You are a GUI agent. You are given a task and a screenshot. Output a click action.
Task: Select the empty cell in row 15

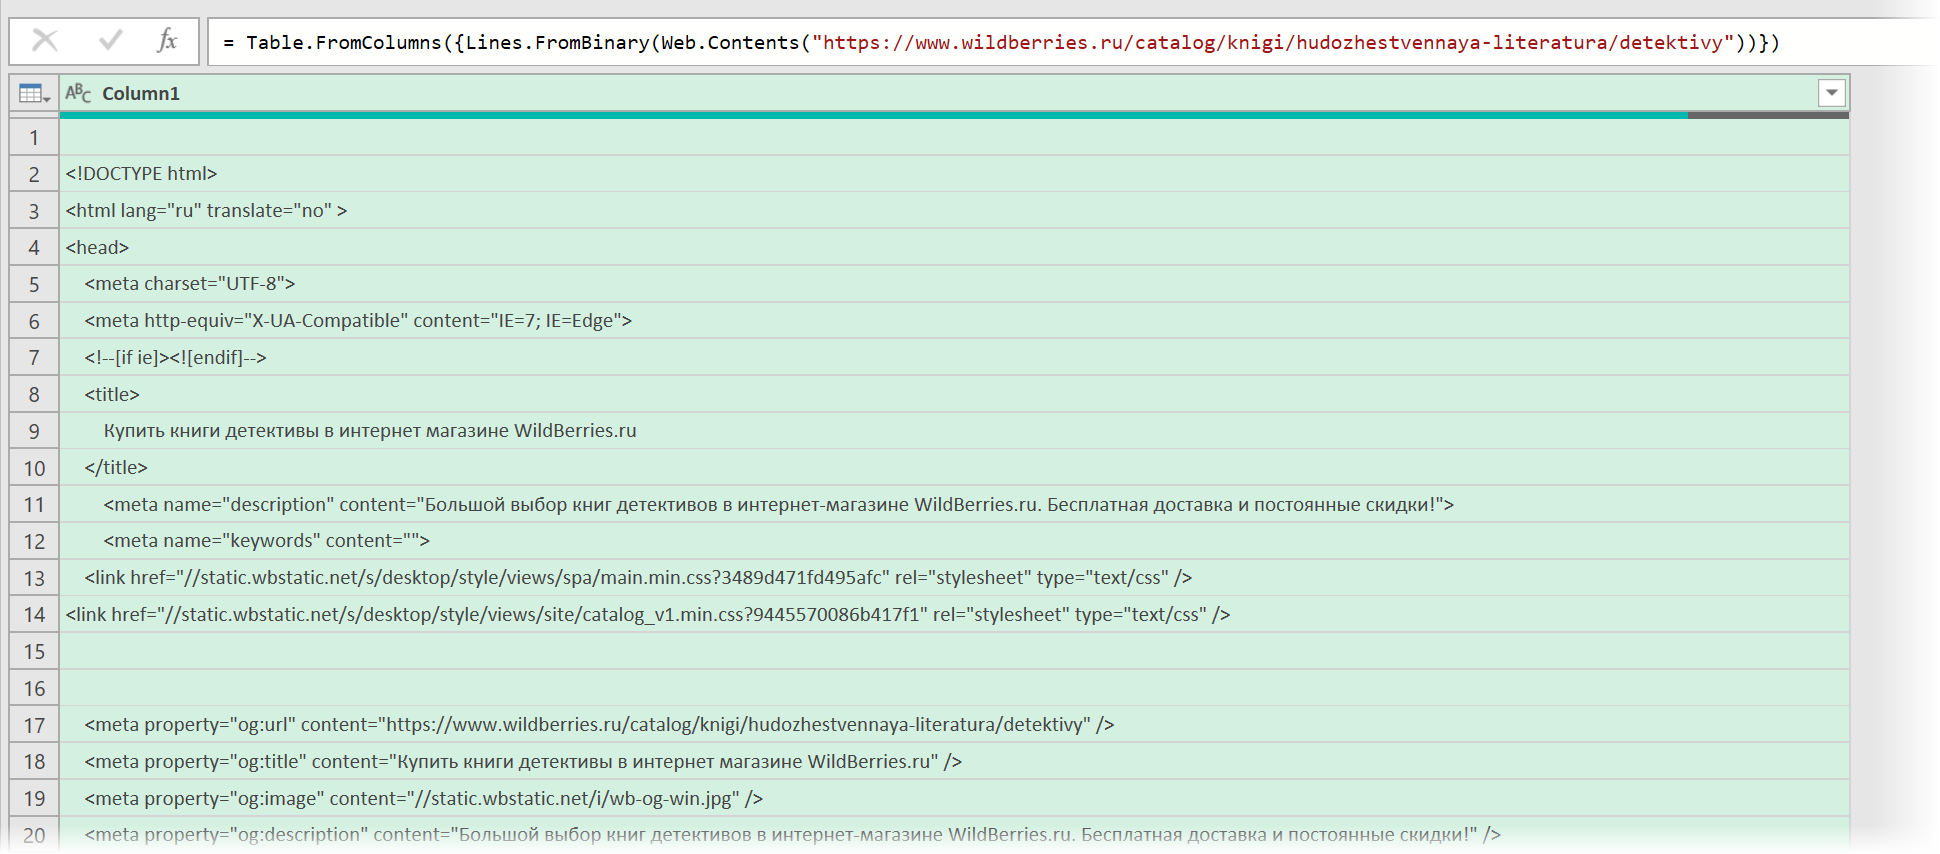click(x=954, y=652)
